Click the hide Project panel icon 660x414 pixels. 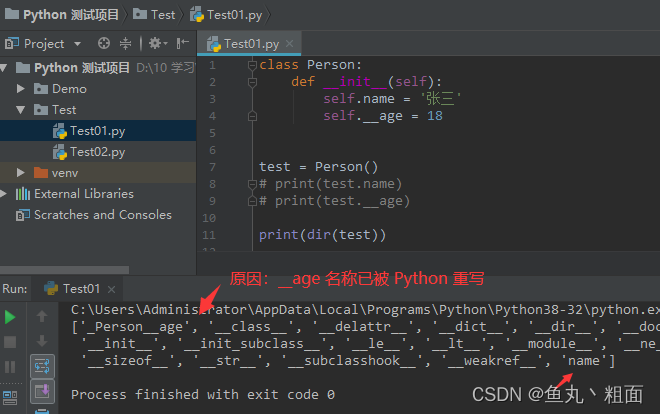[183, 43]
